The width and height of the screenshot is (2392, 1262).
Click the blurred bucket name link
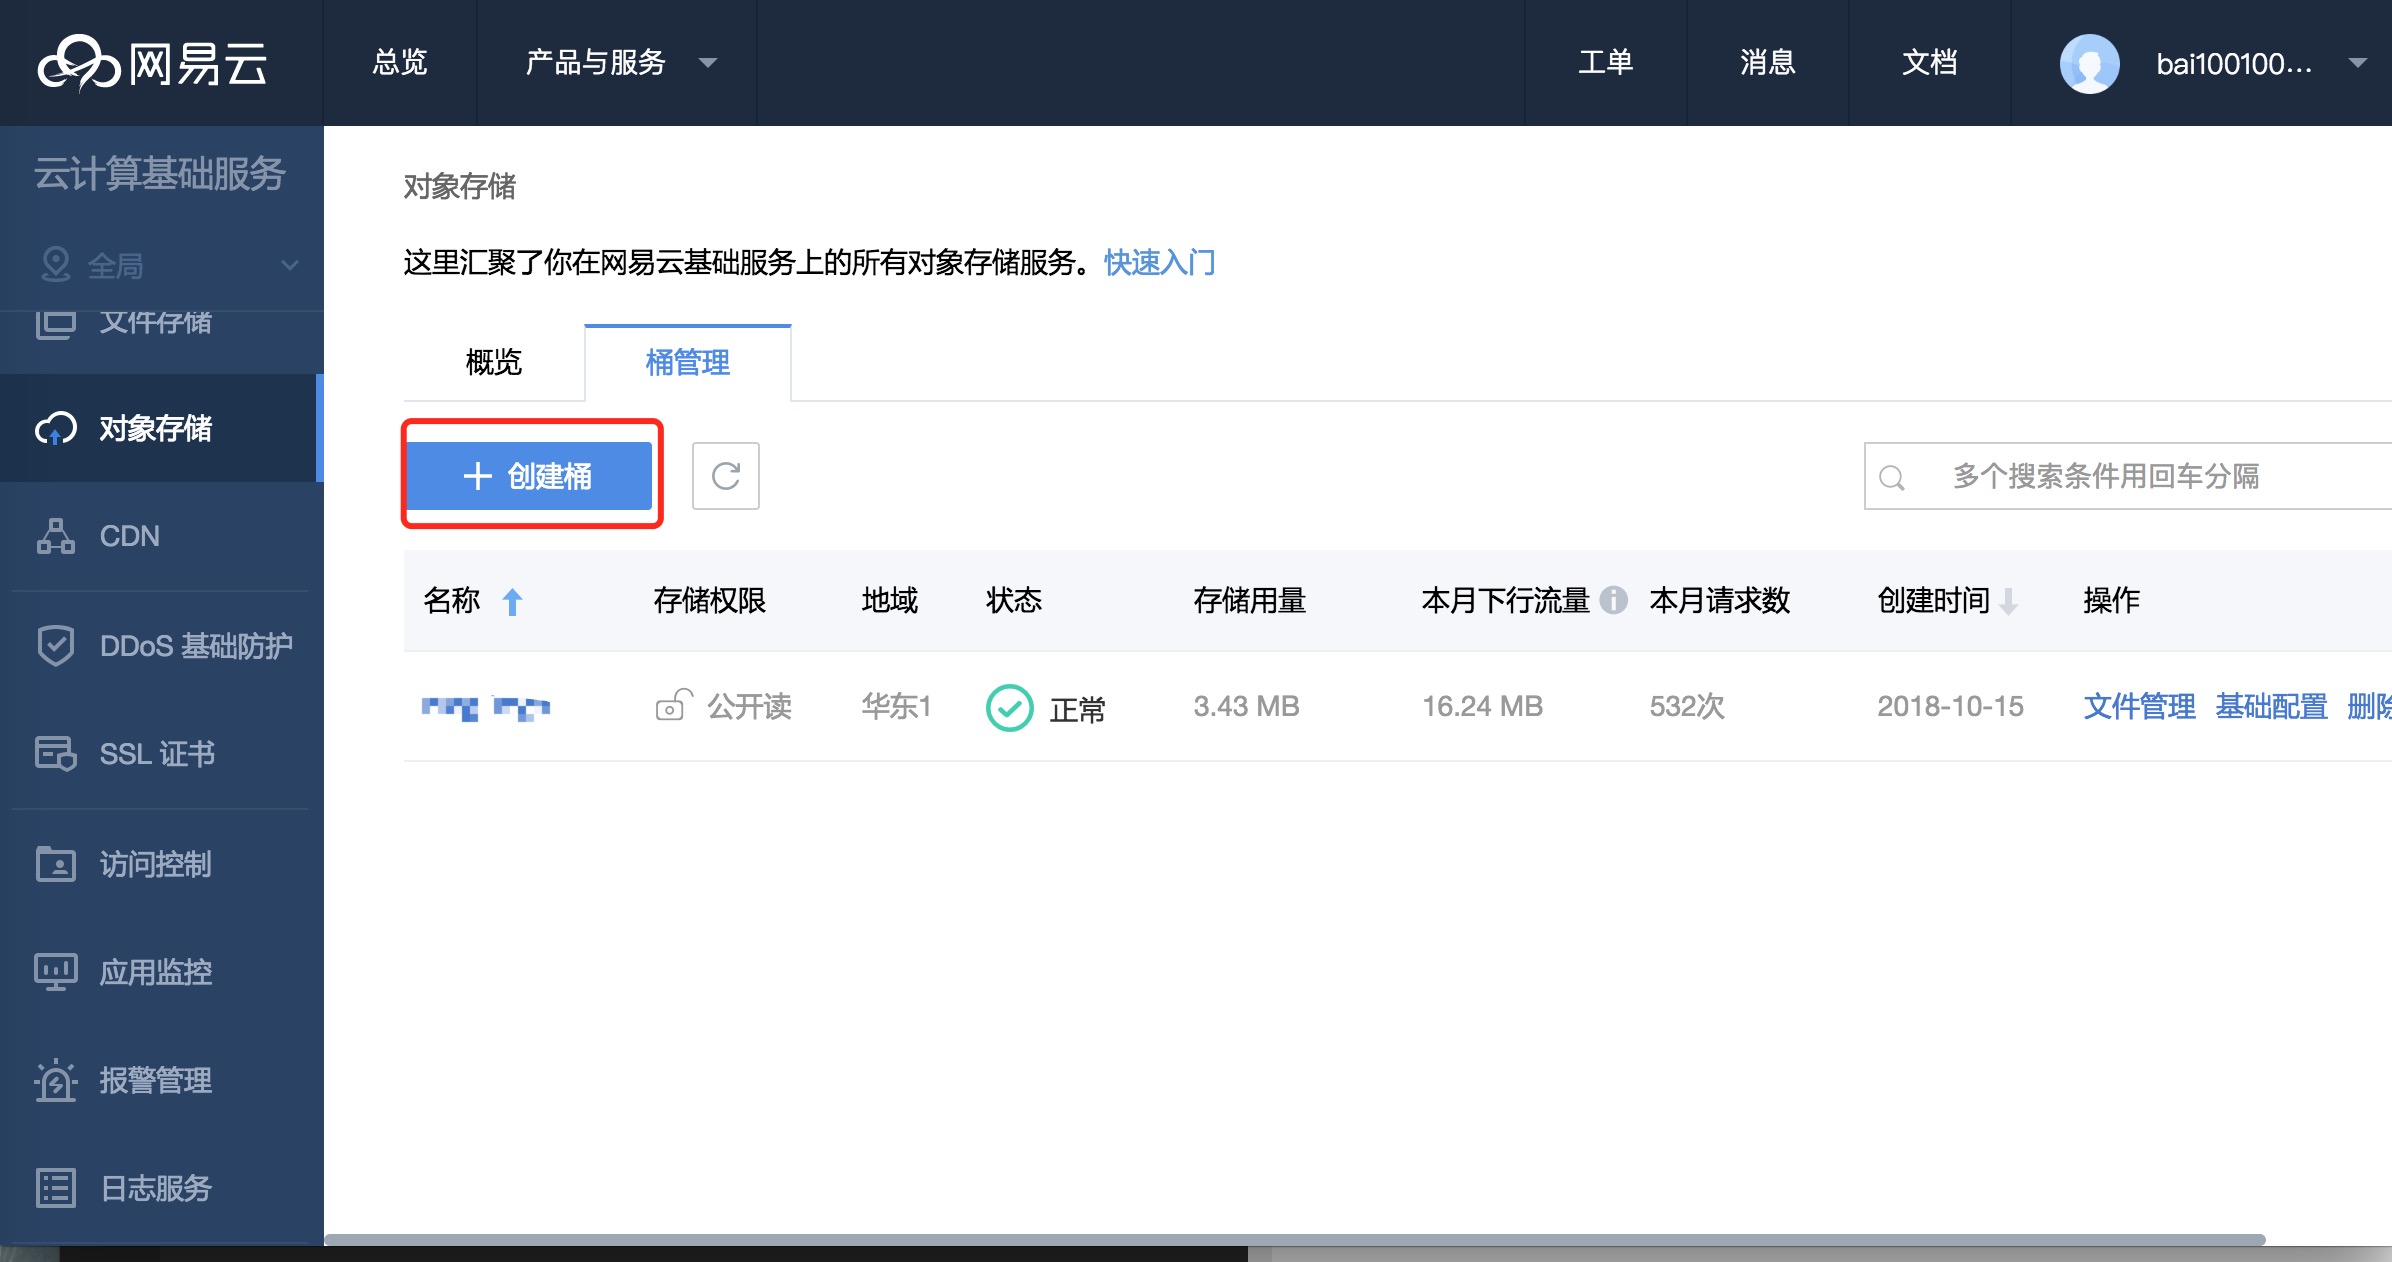coord(486,708)
